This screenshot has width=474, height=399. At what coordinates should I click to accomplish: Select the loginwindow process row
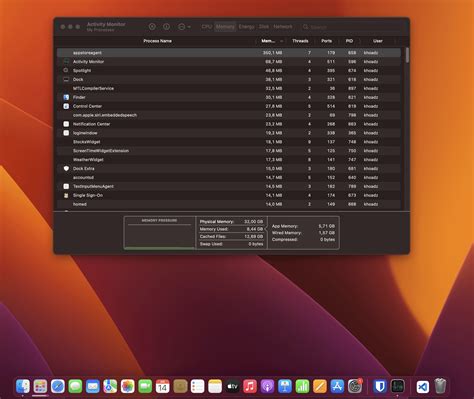[229, 133]
